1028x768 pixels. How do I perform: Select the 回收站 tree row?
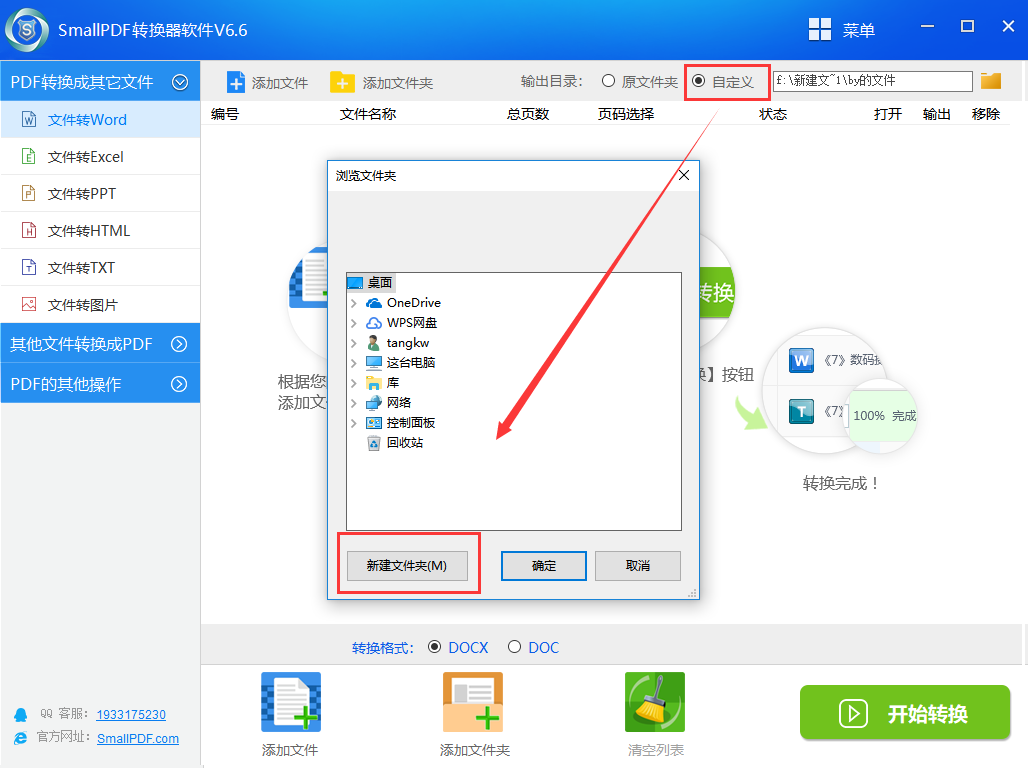point(395,443)
